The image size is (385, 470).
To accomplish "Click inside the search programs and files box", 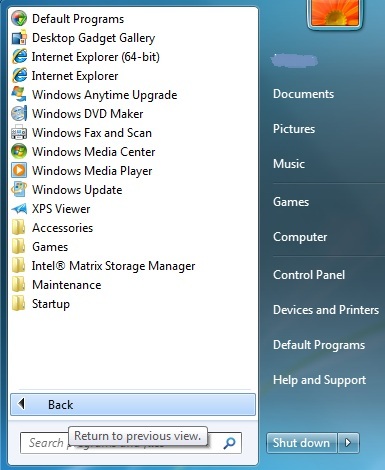I will (131, 443).
